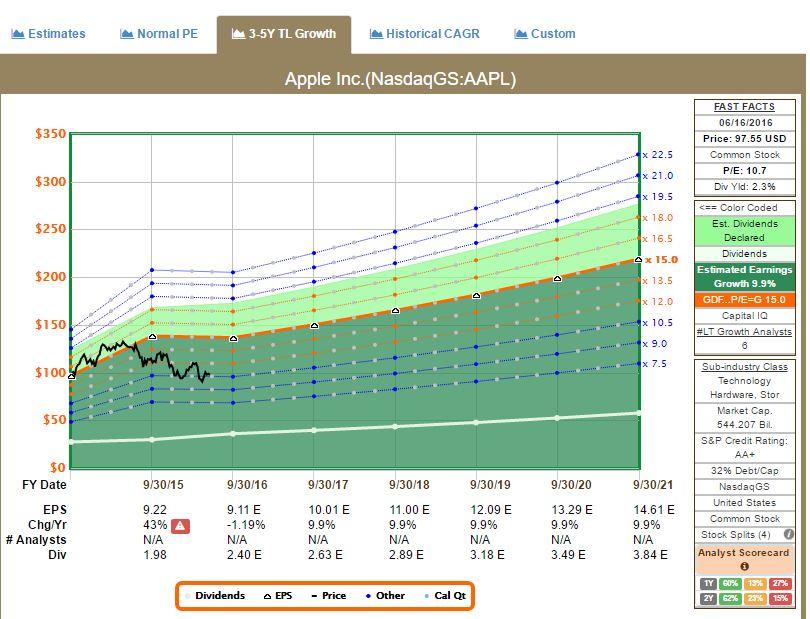The height and width of the screenshot is (619, 810).
Task: Click the white Dividends color-code cell
Action: pos(744,254)
